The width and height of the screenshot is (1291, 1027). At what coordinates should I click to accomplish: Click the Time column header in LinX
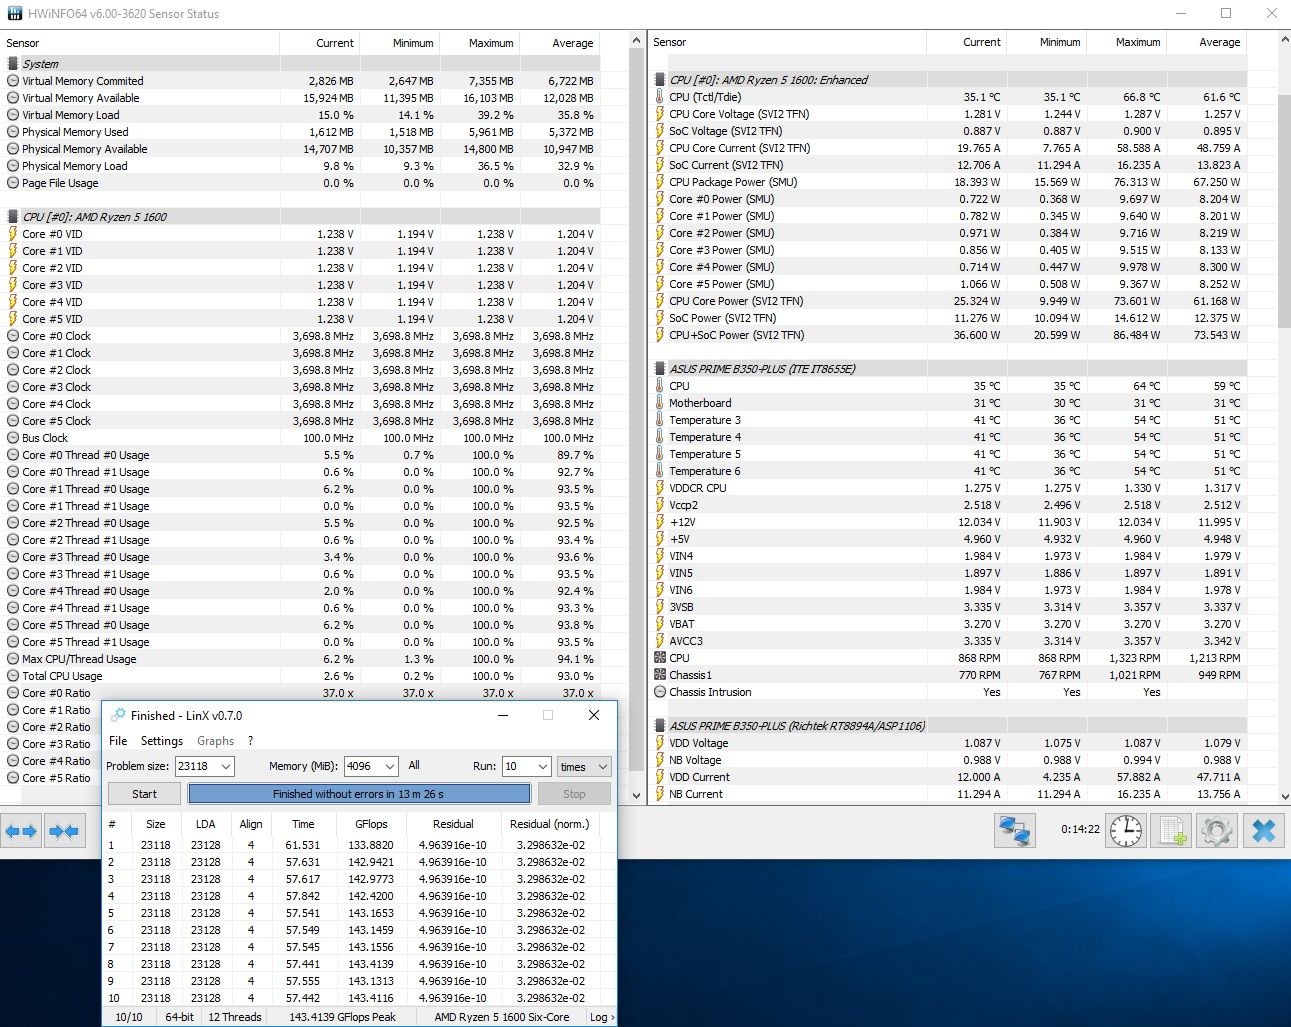(303, 824)
